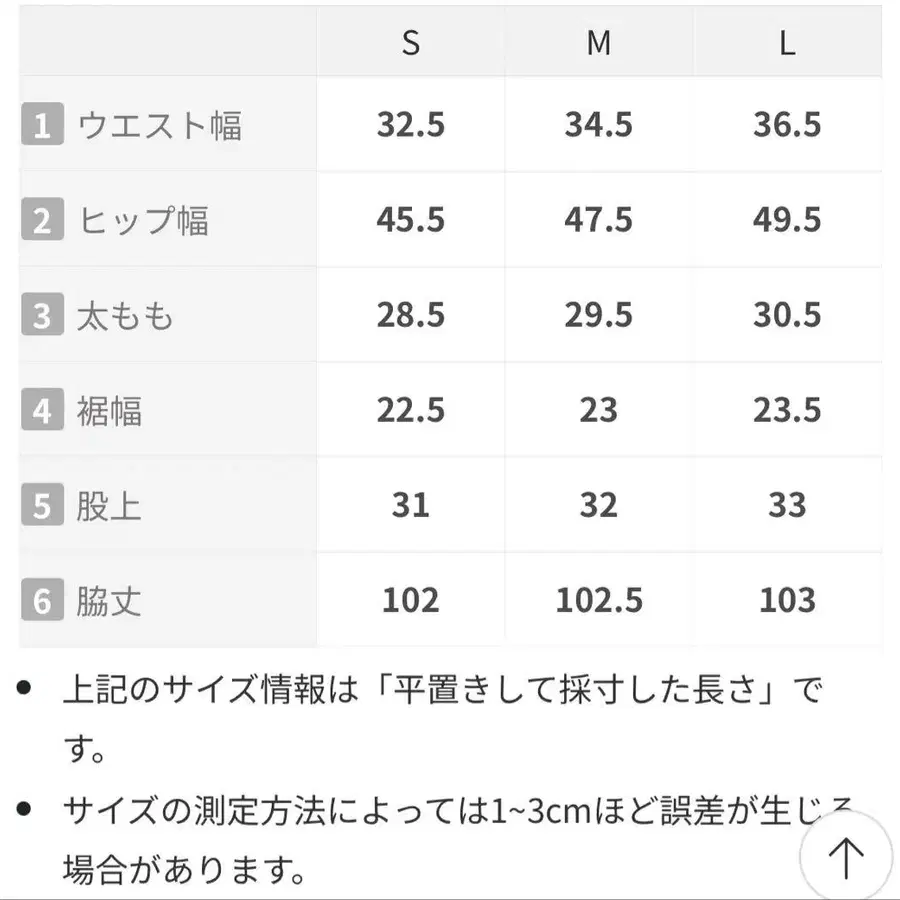Select the number 5 marker next to 股上
The width and height of the screenshot is (900, 900).
click(41, 505)
